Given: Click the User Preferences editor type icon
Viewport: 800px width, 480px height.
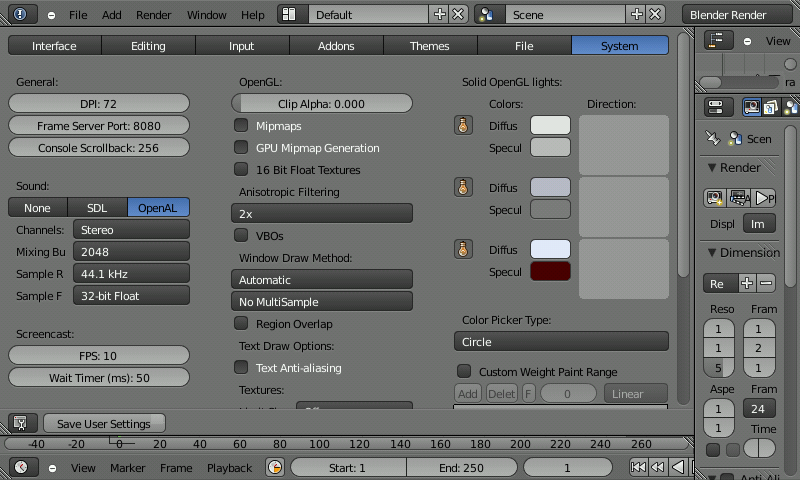Looking at the screenshot, I should coord(22,423).
